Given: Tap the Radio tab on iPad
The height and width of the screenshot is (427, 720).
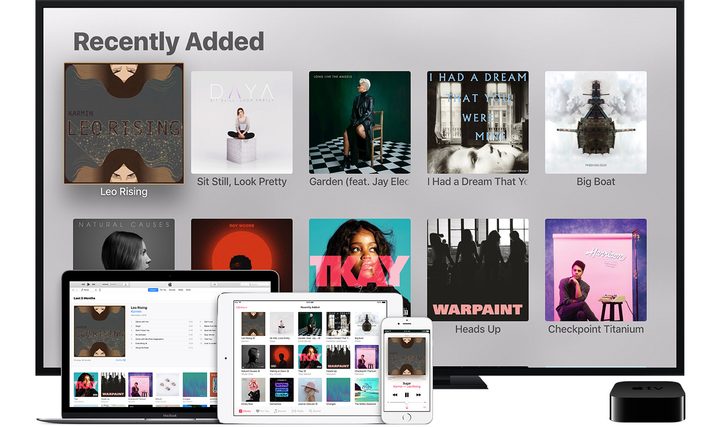Looking at the screenshot, I should tap(298, 411).
